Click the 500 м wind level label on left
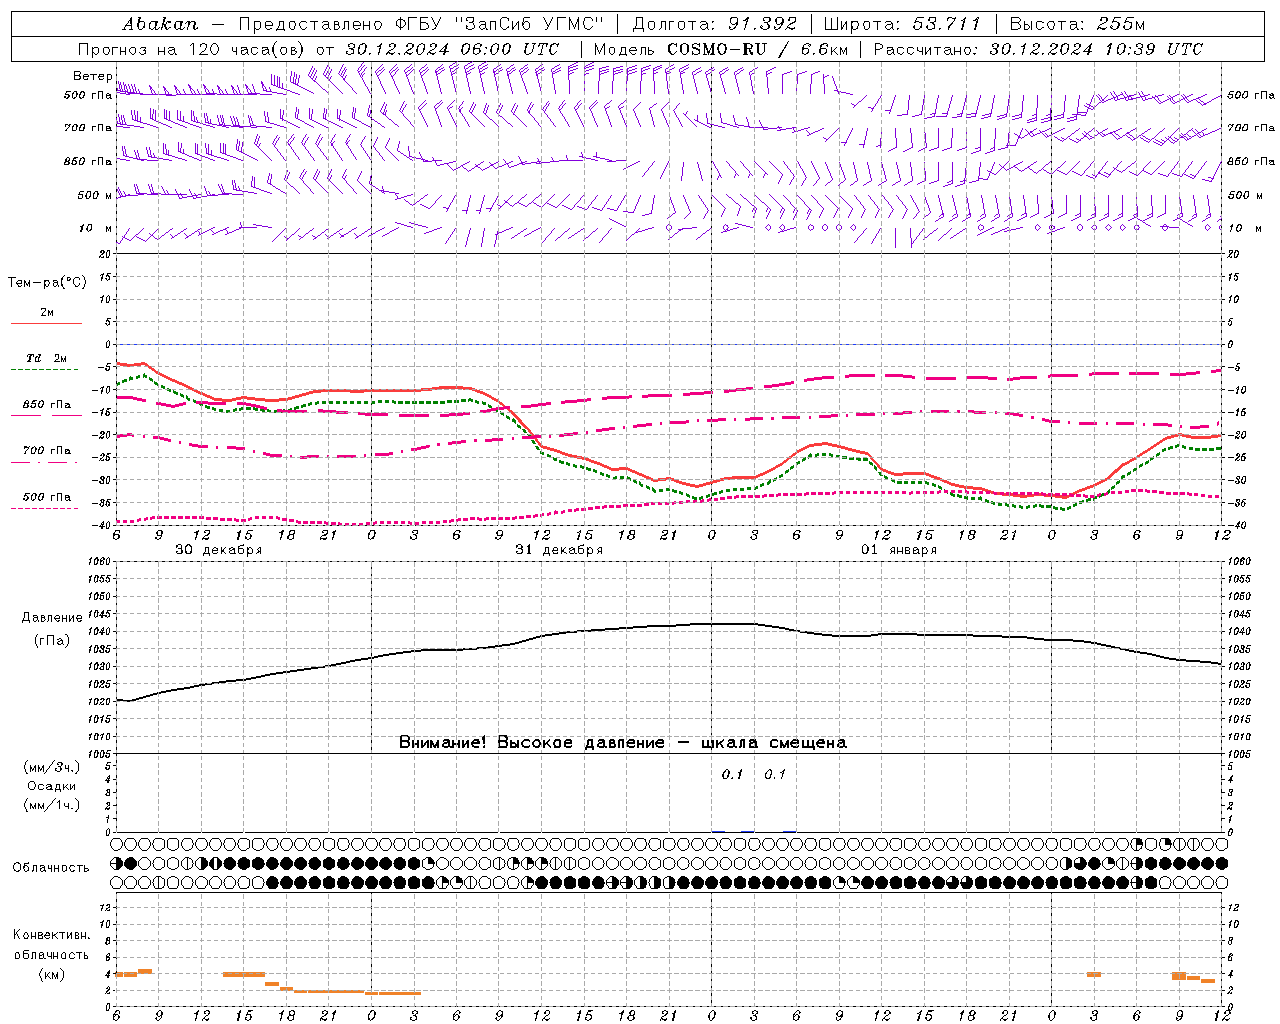The width and height of the screenshot is (1280, 1024). tap(95, 195)
